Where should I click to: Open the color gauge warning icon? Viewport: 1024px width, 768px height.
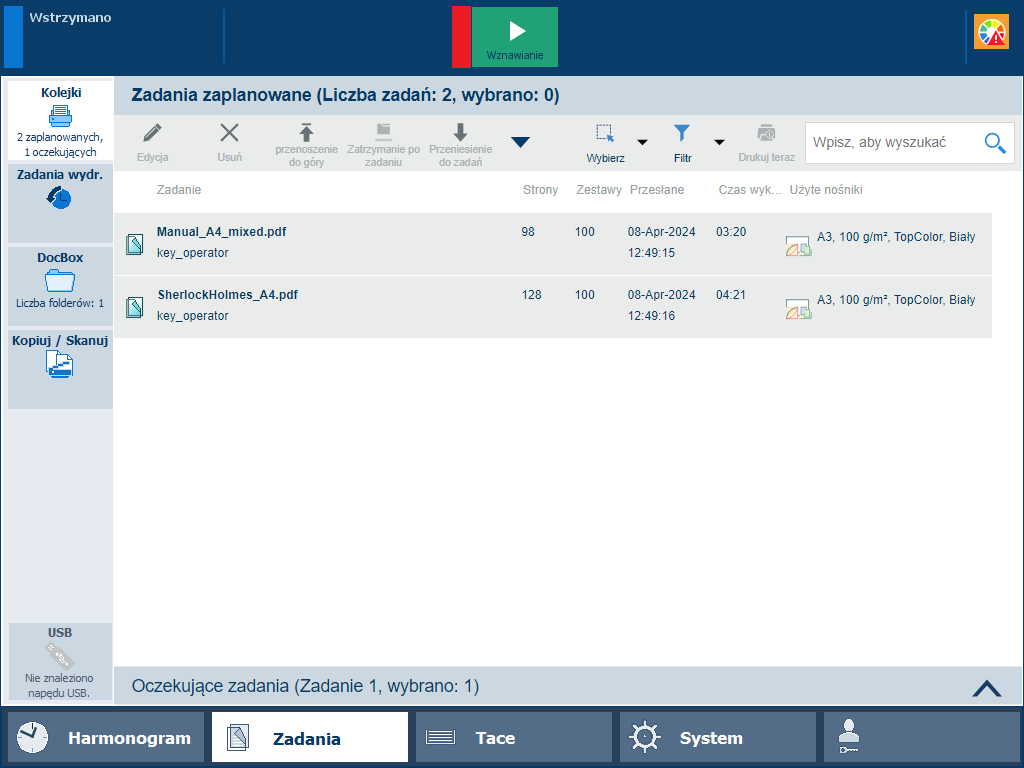991,32
